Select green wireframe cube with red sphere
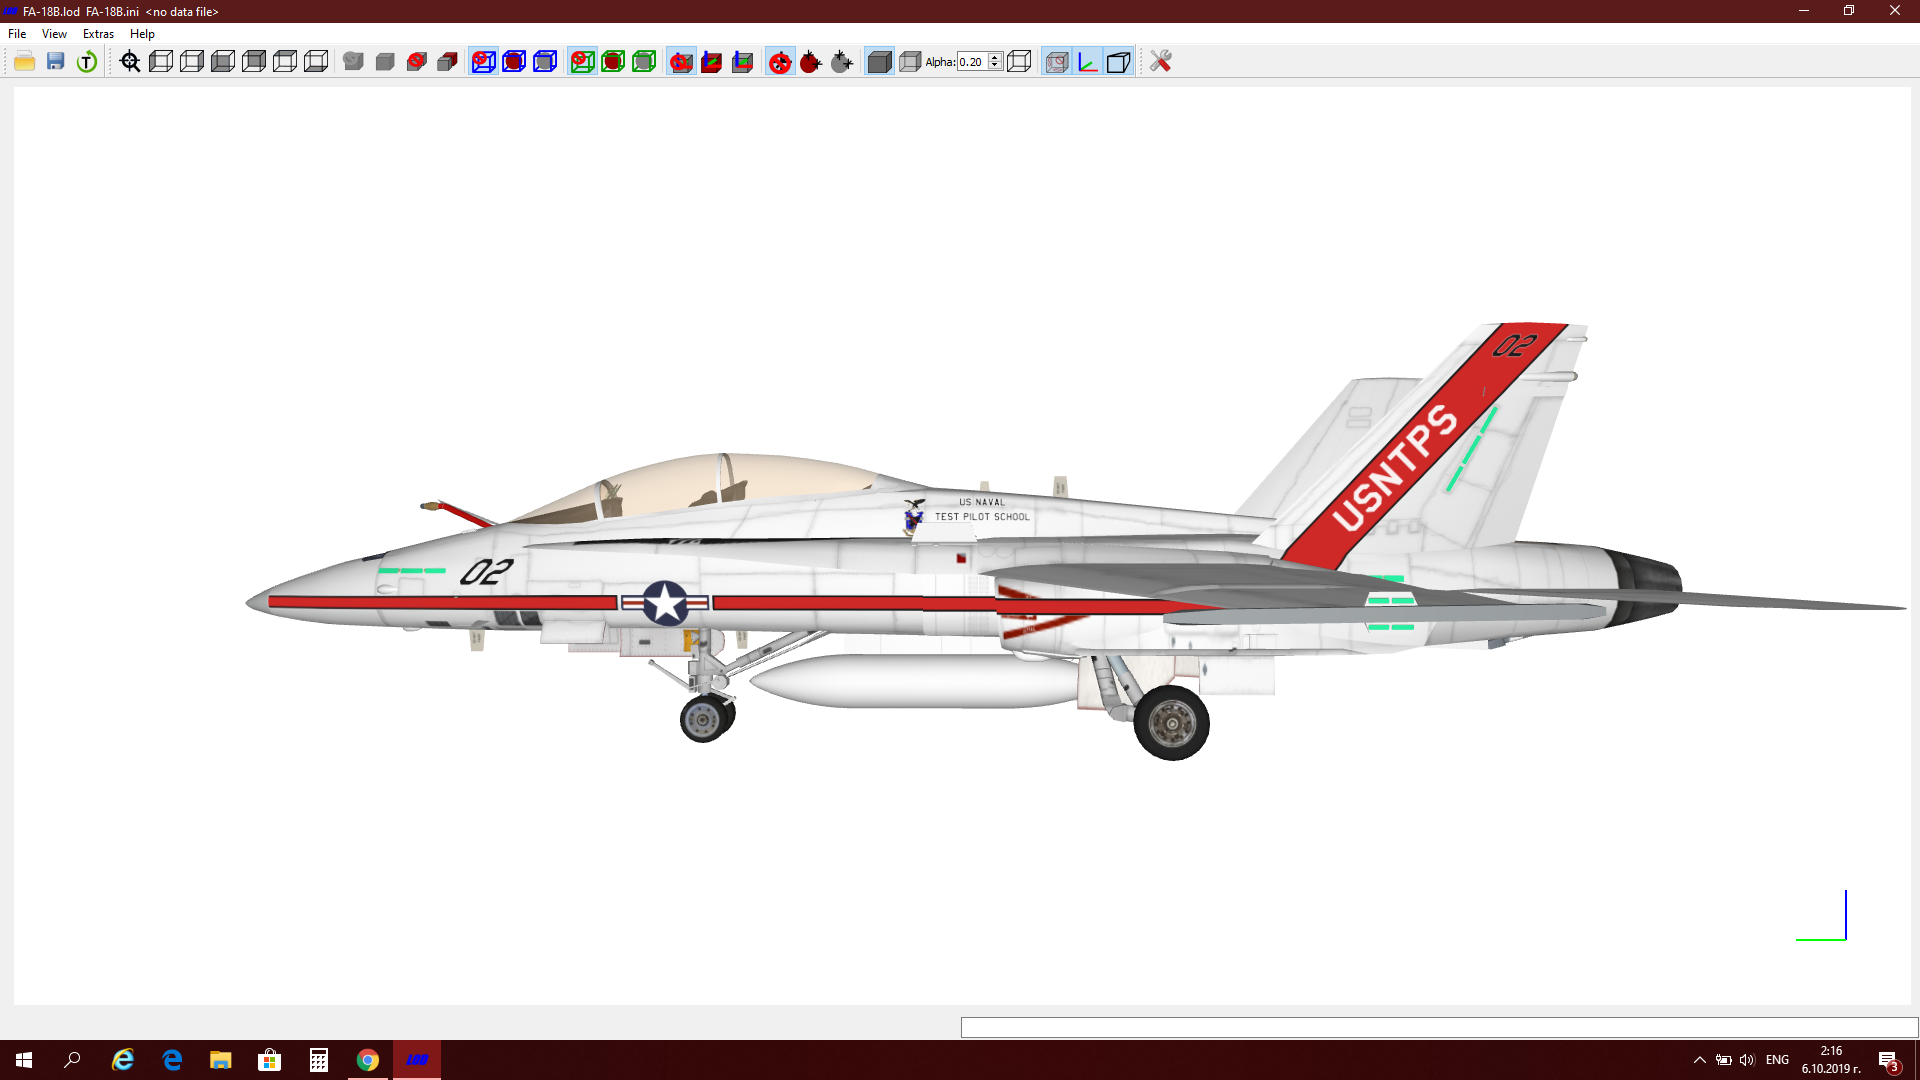This screenshot has width=1920, height=1080. [613, 62]
